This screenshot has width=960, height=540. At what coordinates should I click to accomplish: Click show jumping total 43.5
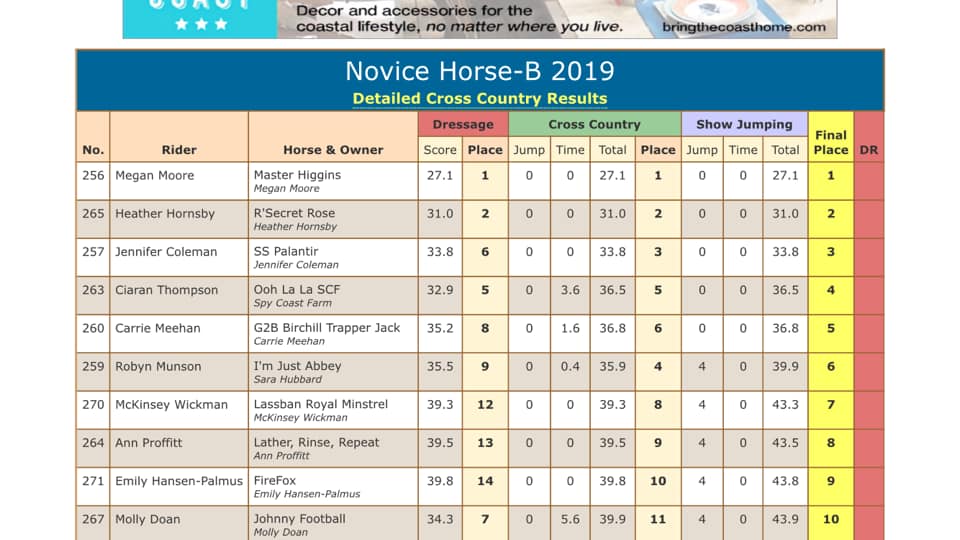pos(785,443)
